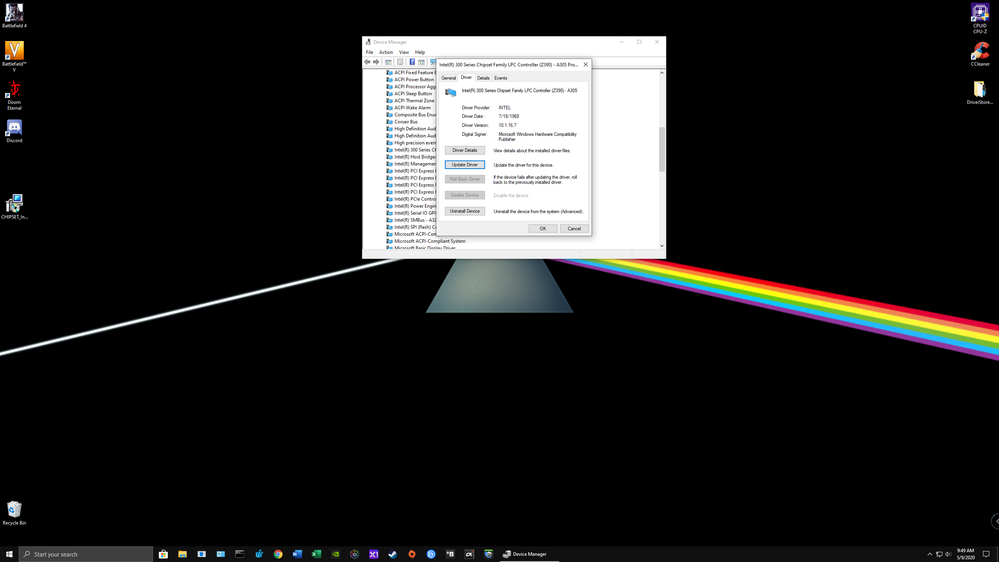999x562 pixels.
Task: Click the Device Manager vertical scrollbar thumb
Action: click(x=662, y=149)
